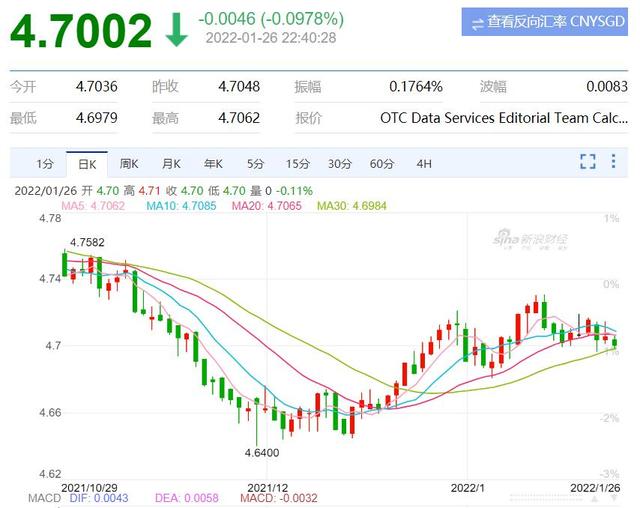Open the 60分 interval chart
640x508 pixels.
(x=382, y=163)
